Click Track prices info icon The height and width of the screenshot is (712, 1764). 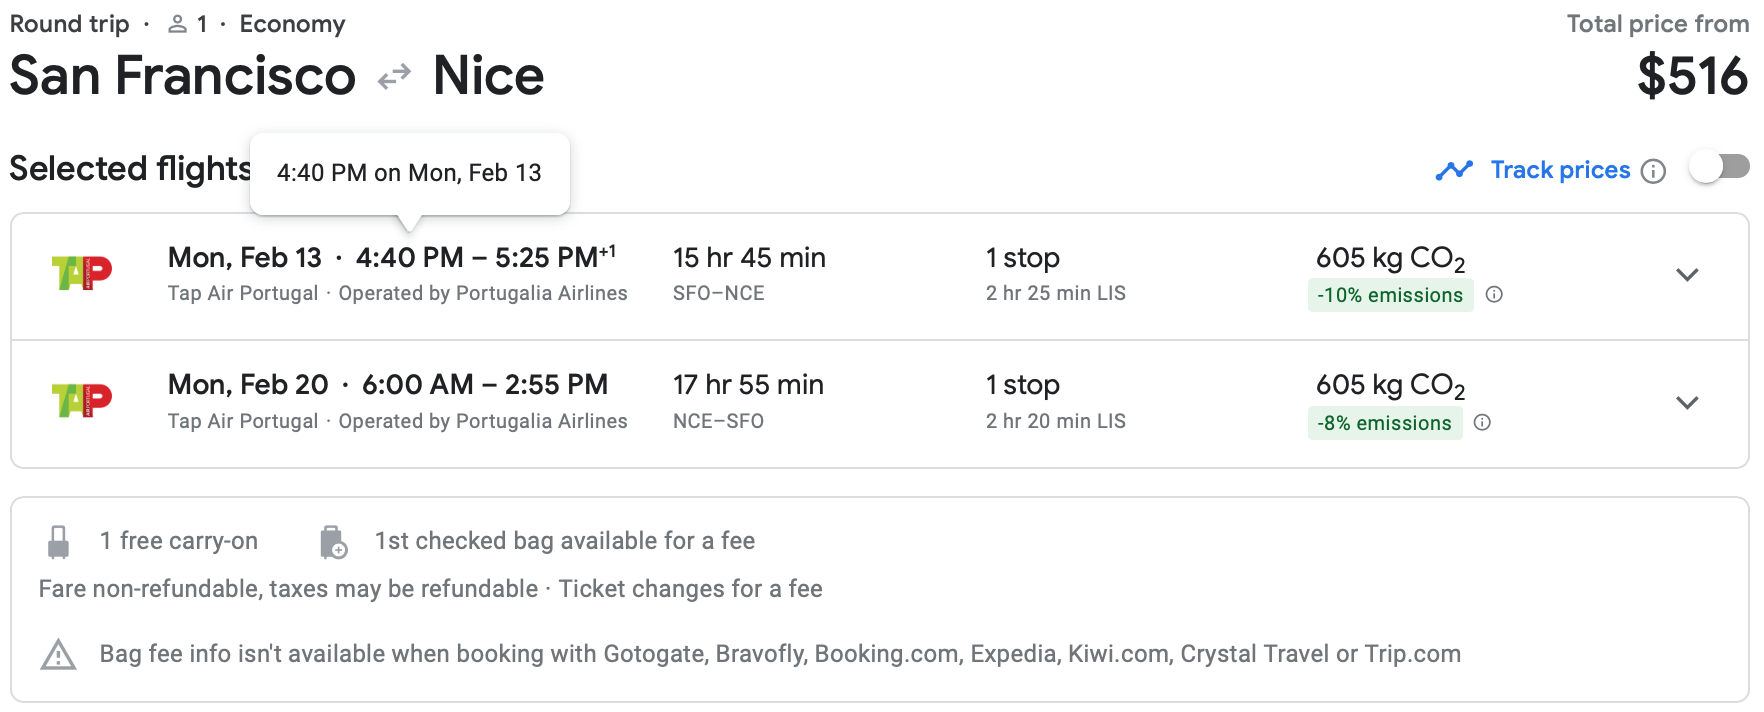tap(1654, 171)
